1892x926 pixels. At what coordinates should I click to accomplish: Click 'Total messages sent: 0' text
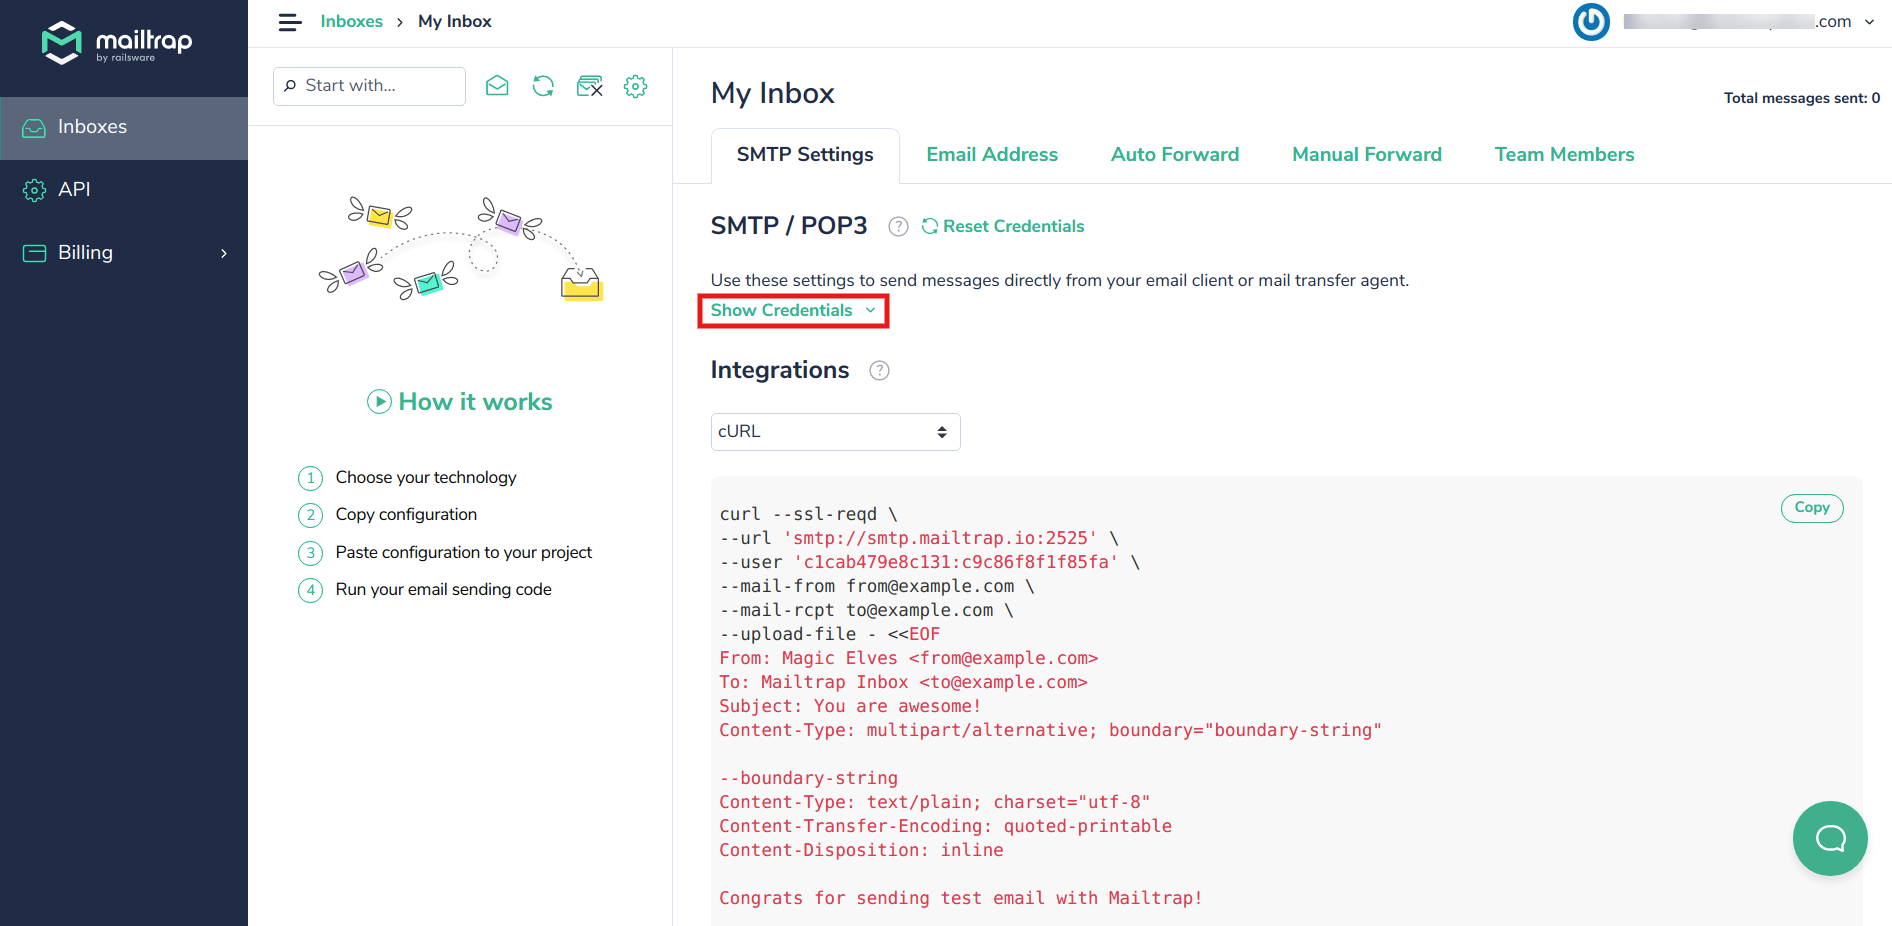pyautogui.click(x=1802, y=98)
